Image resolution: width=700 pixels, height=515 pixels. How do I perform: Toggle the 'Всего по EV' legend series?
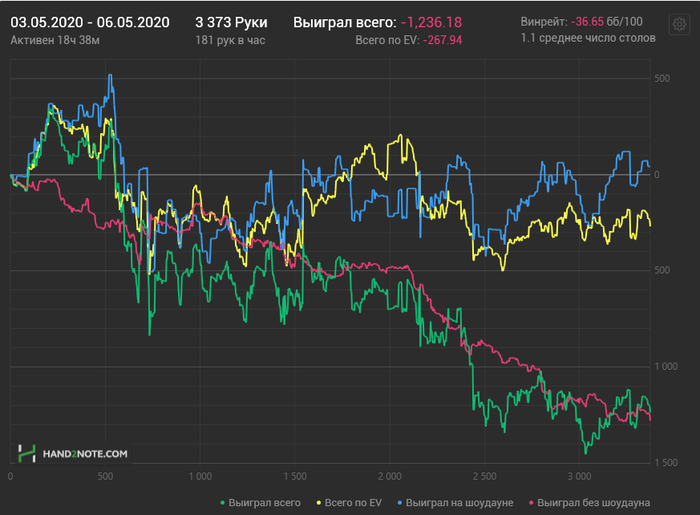pyautogui.click(x=349, y=503)
